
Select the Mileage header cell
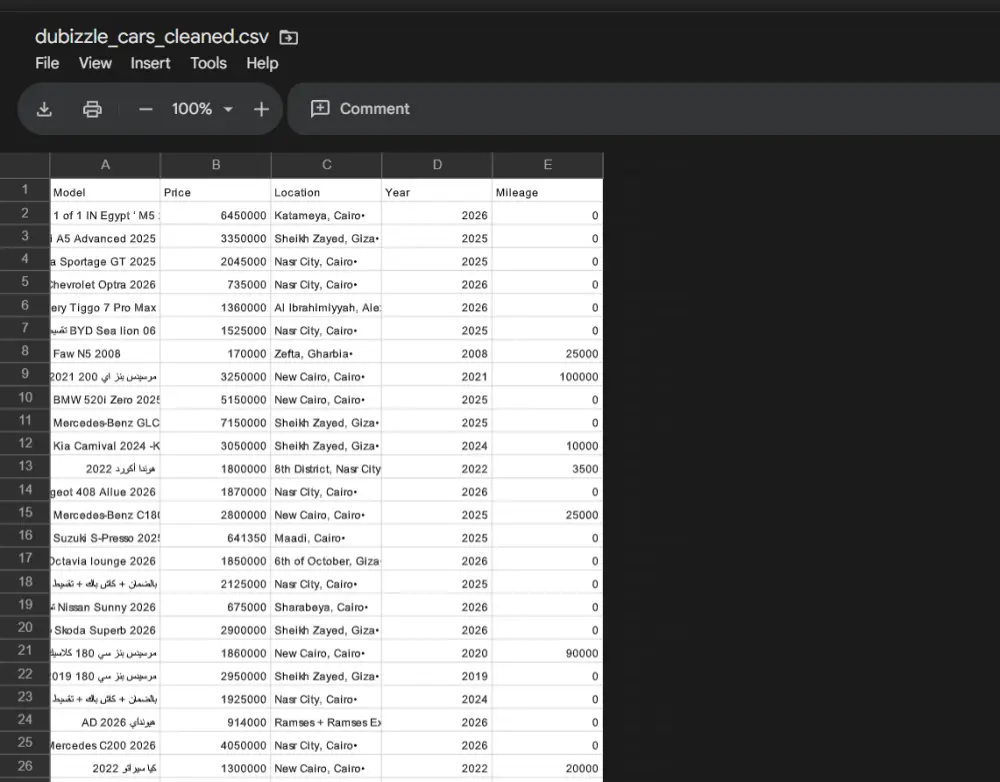[547, 191]
